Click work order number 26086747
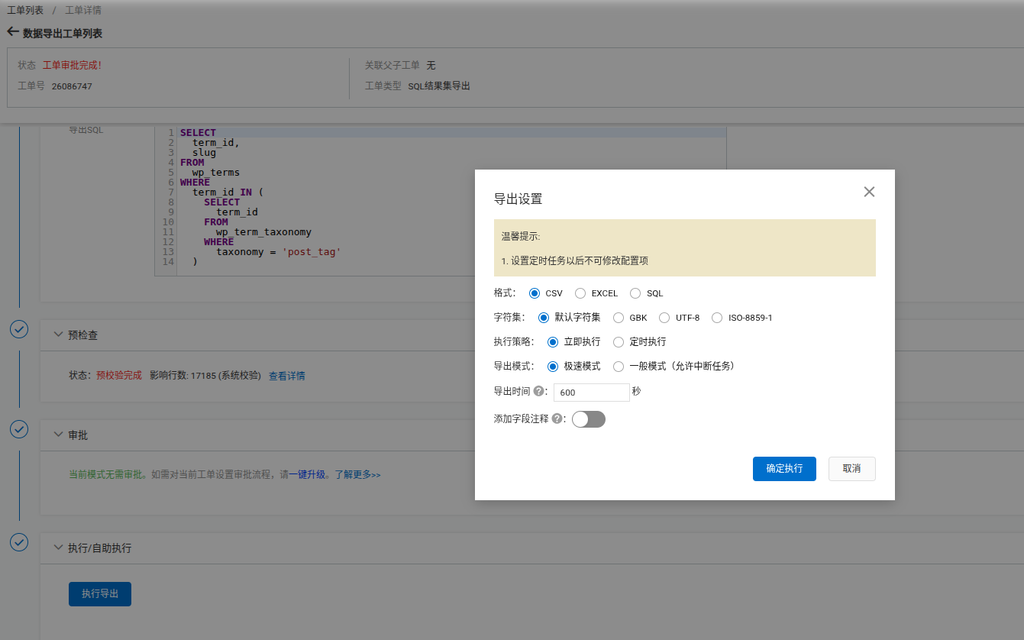Image resolution: width=1024 pixels, height=640 pixels. click(x=72, y=86)
